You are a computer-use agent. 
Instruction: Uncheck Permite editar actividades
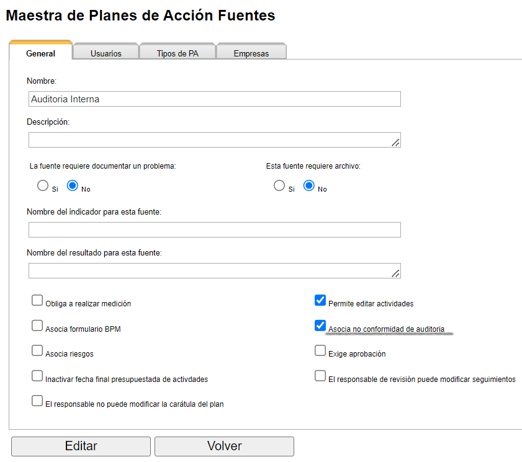[320, 300]
